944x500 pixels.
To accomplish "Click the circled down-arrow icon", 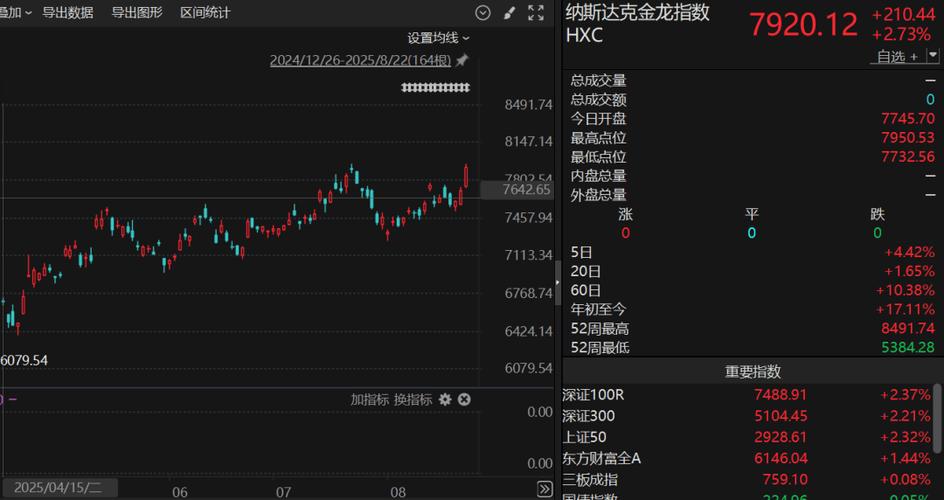I will [483, 13].
